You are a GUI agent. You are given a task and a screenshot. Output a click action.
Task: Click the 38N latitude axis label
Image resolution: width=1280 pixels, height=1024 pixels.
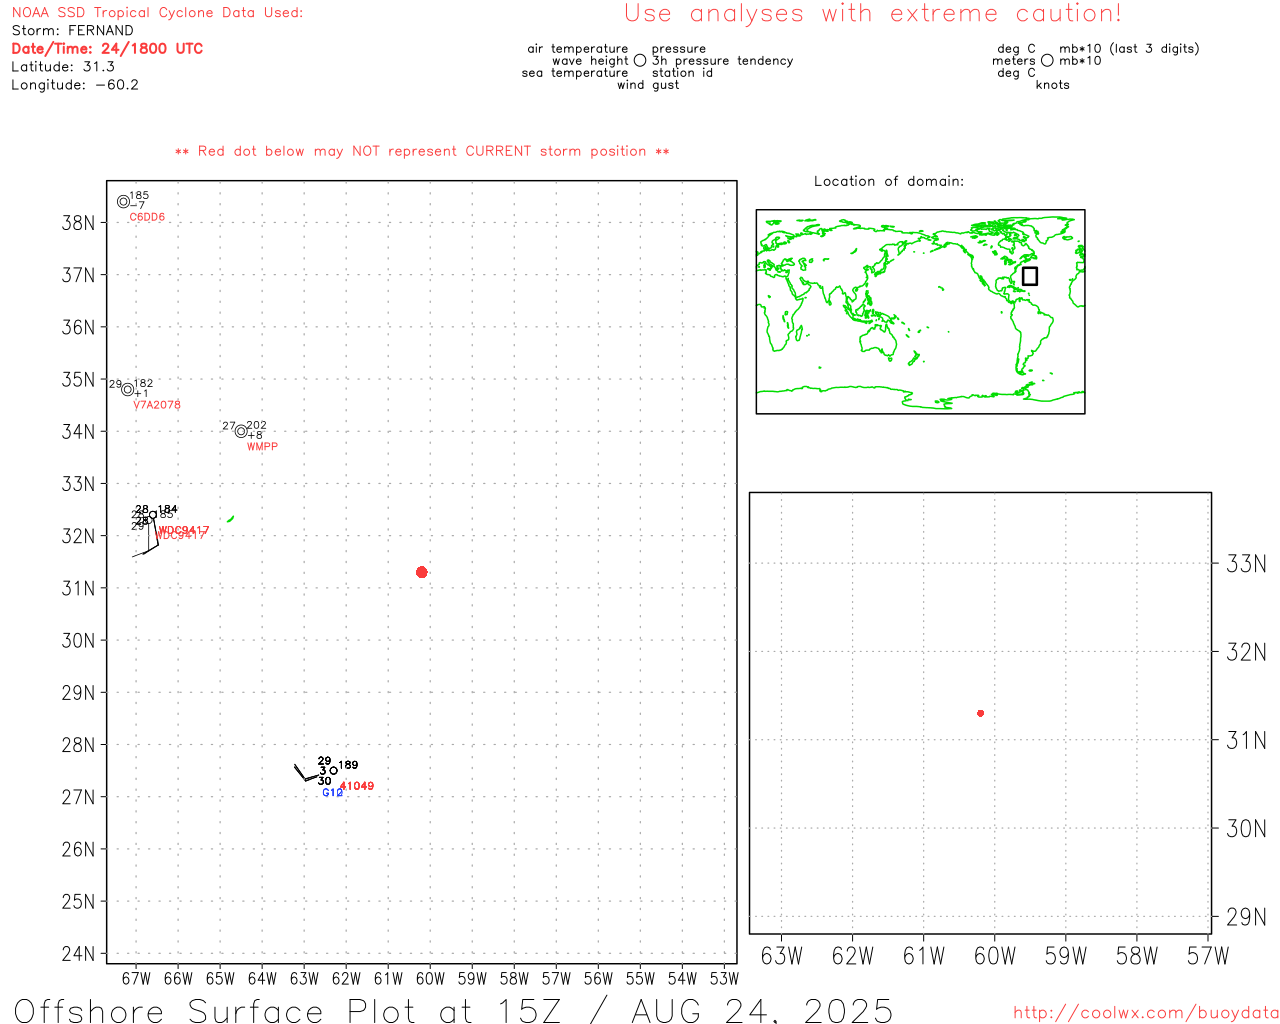tap(78, 223)
